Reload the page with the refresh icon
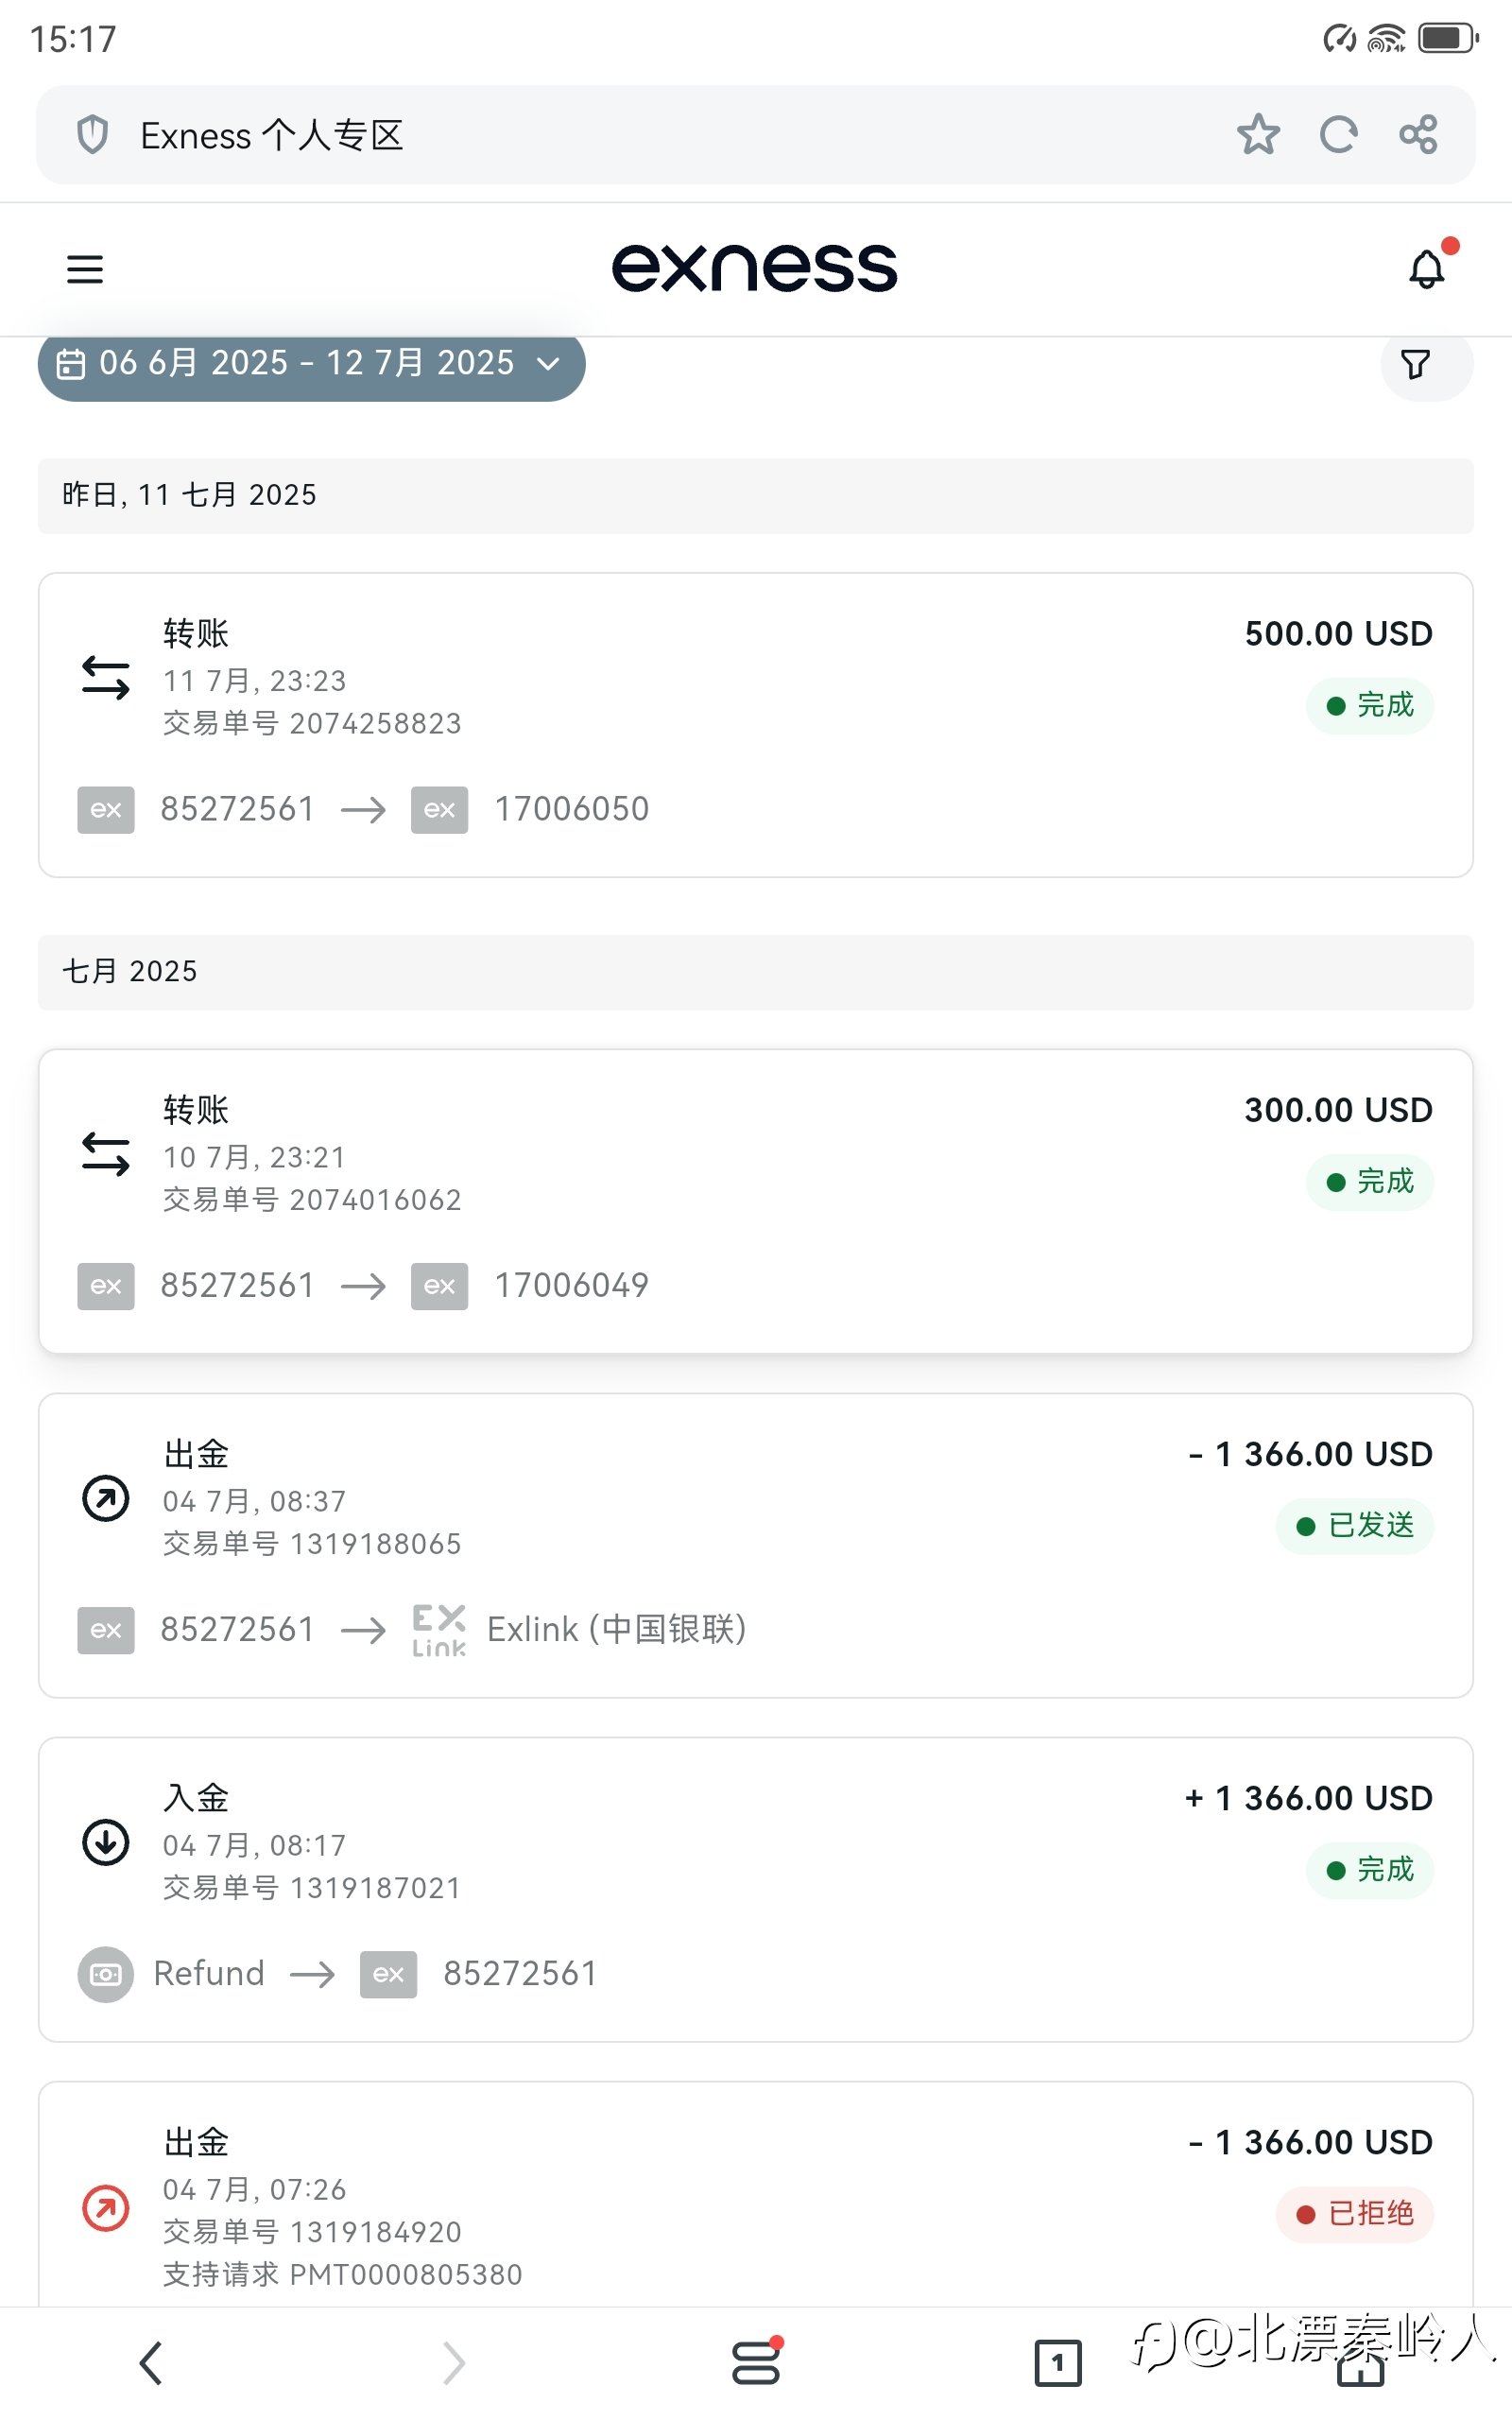Image resolution: width=1512 pixels, height=2420 pixels. click(1338, 134)
